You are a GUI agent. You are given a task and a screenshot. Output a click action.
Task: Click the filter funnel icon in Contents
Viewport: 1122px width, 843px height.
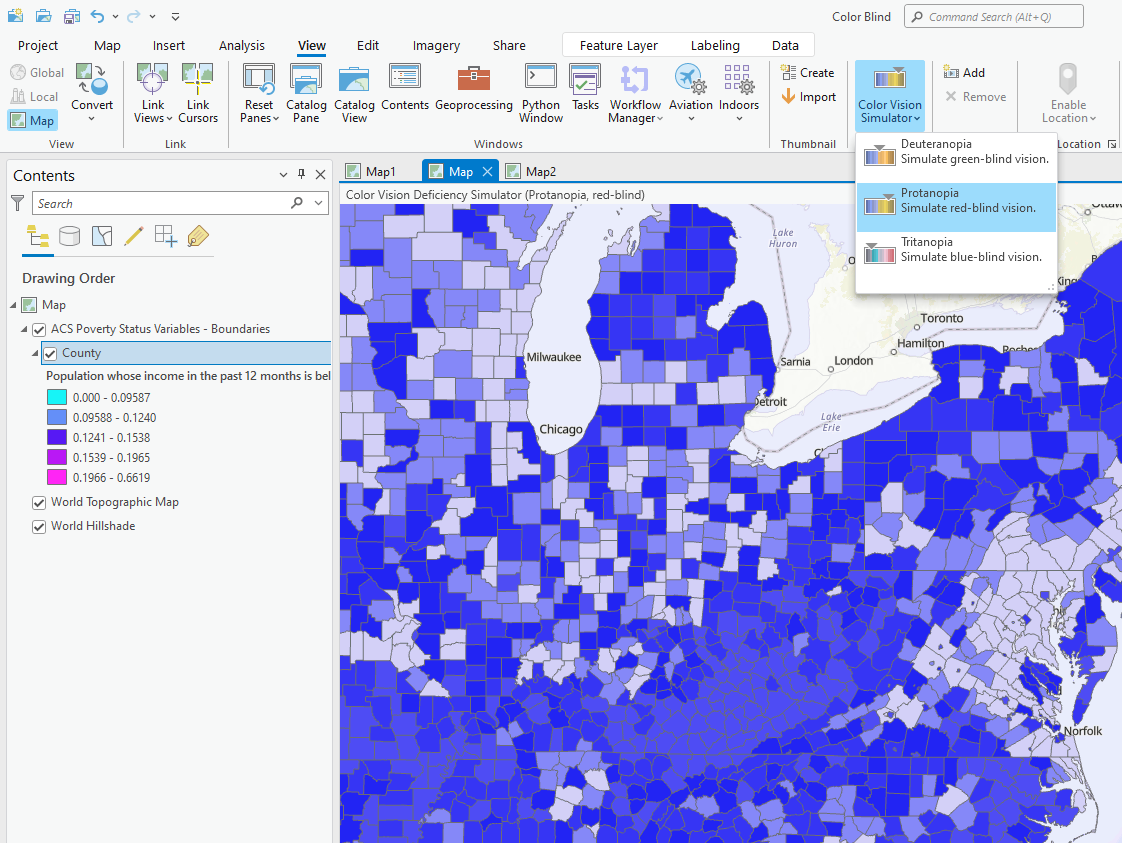(18, 203)
